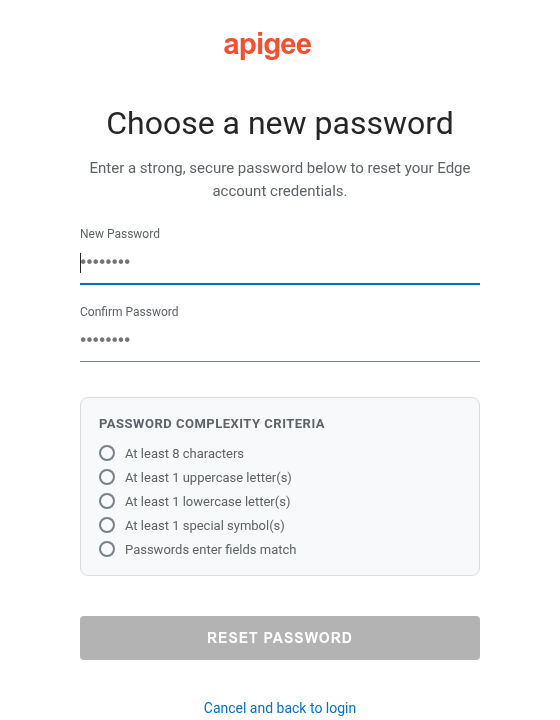Viewport: 560px width, 720px height.
Task: Open the Cancel and back to login link
Action: pos(280,708)
